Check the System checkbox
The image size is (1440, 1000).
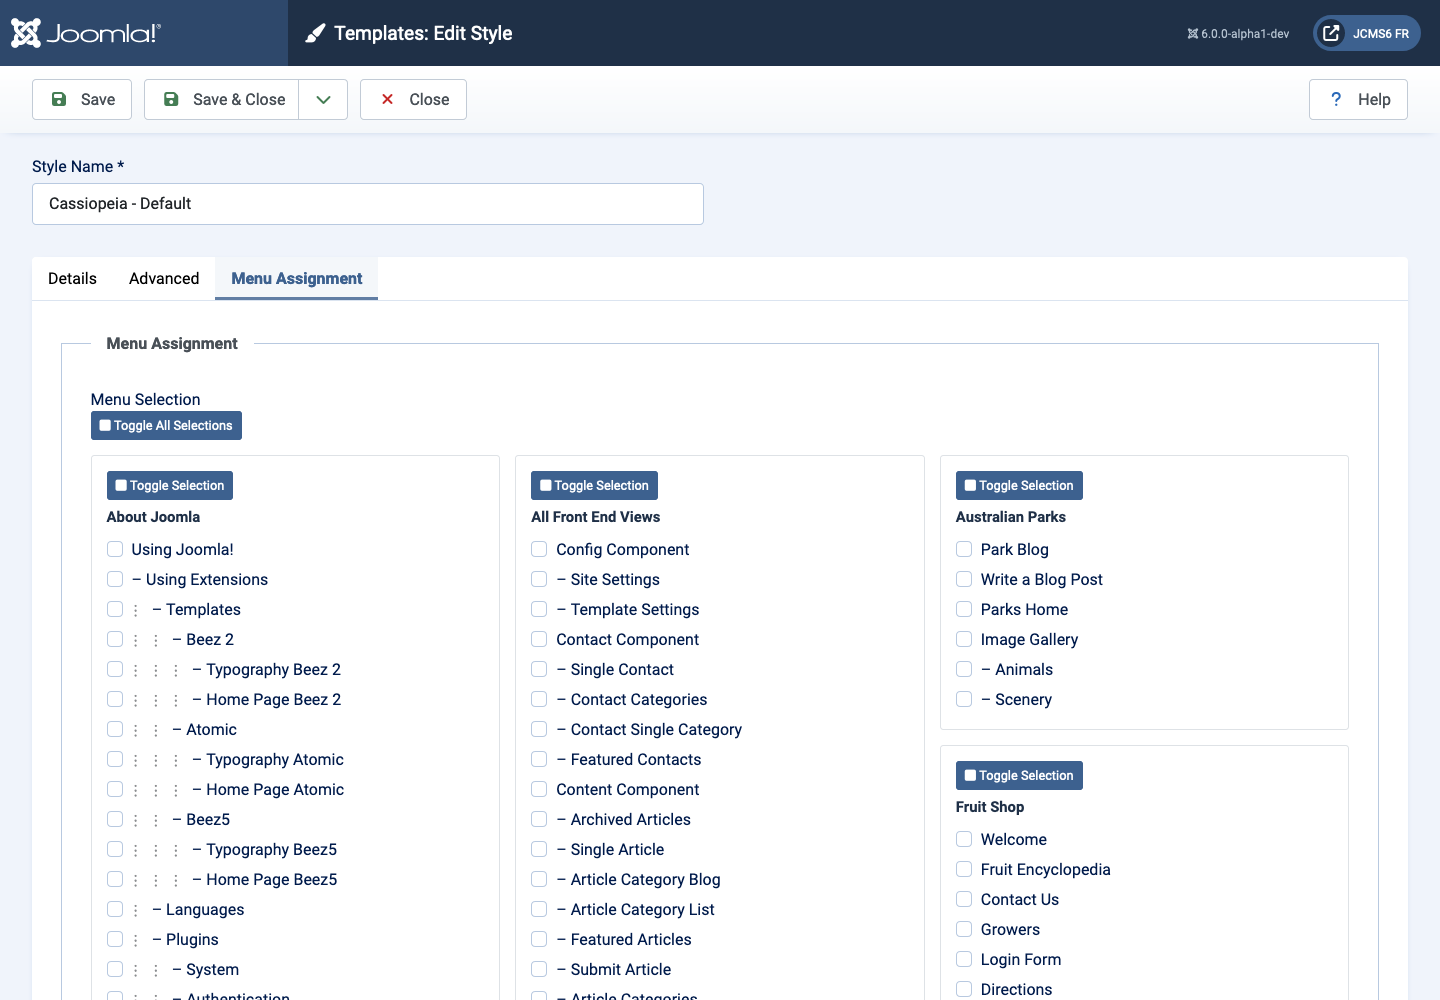(115, 969)
